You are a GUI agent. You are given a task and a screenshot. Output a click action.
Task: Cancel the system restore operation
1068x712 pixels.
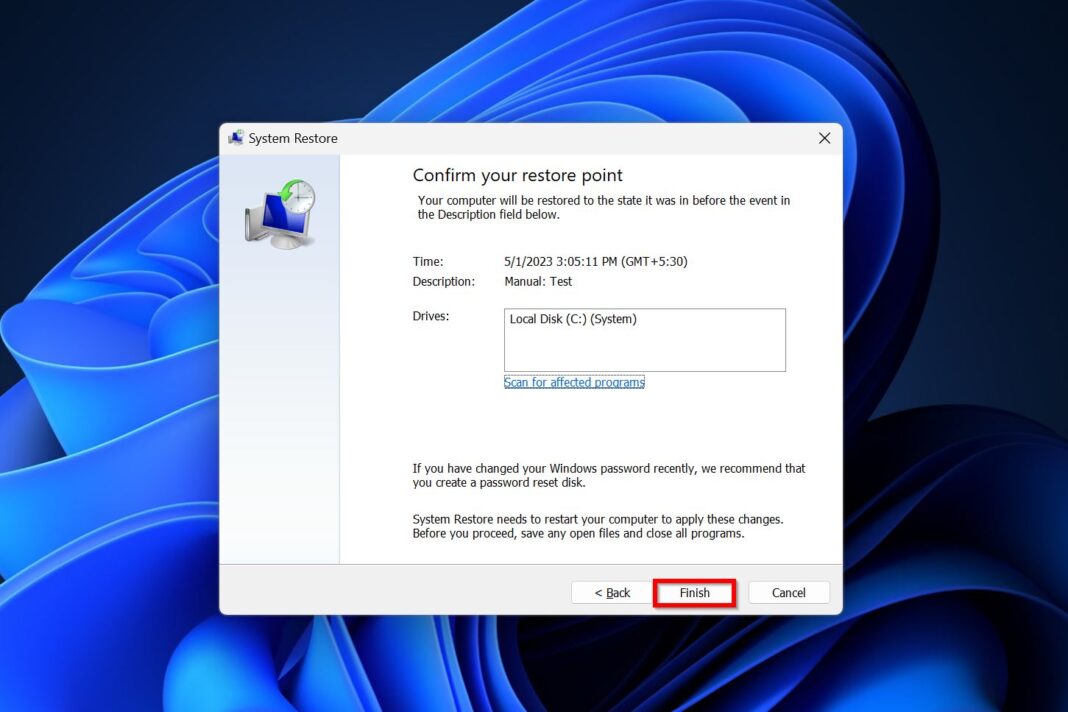click(x=788, y=592)
